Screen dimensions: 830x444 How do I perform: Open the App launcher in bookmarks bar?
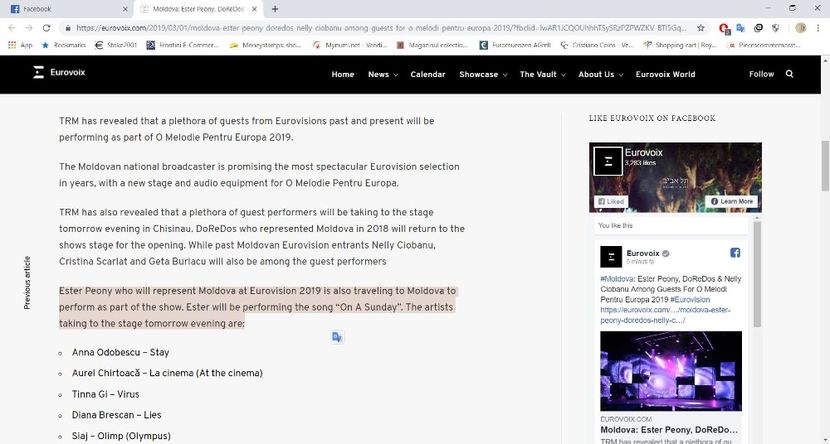pos(20,45)
